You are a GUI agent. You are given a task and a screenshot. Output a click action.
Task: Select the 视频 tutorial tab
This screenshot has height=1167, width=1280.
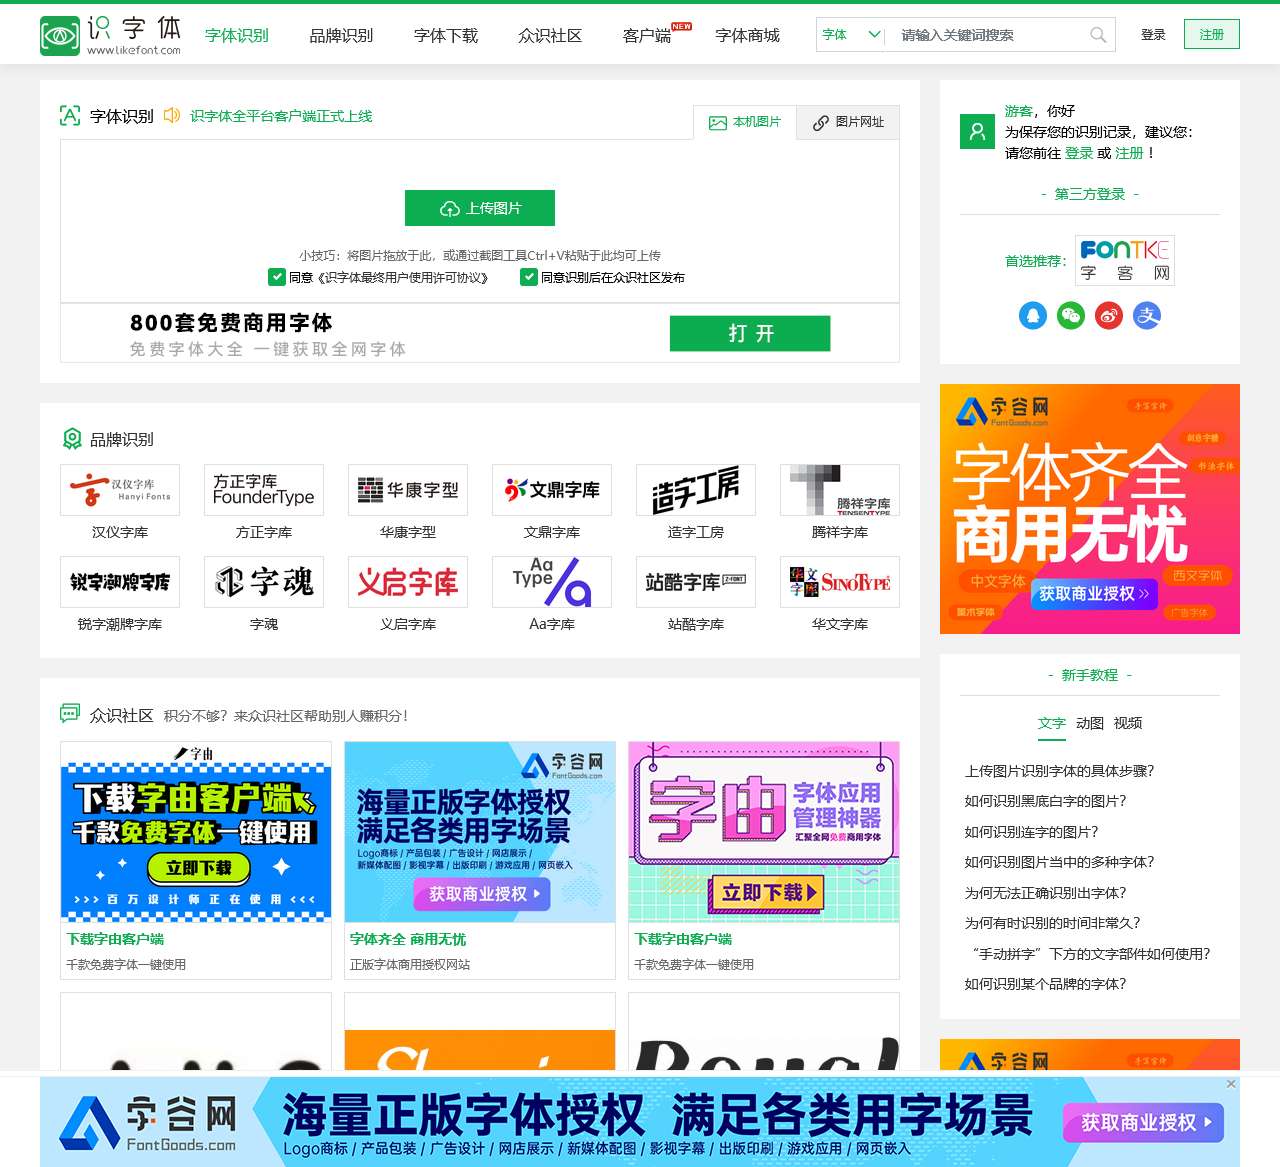[1128, 723]
